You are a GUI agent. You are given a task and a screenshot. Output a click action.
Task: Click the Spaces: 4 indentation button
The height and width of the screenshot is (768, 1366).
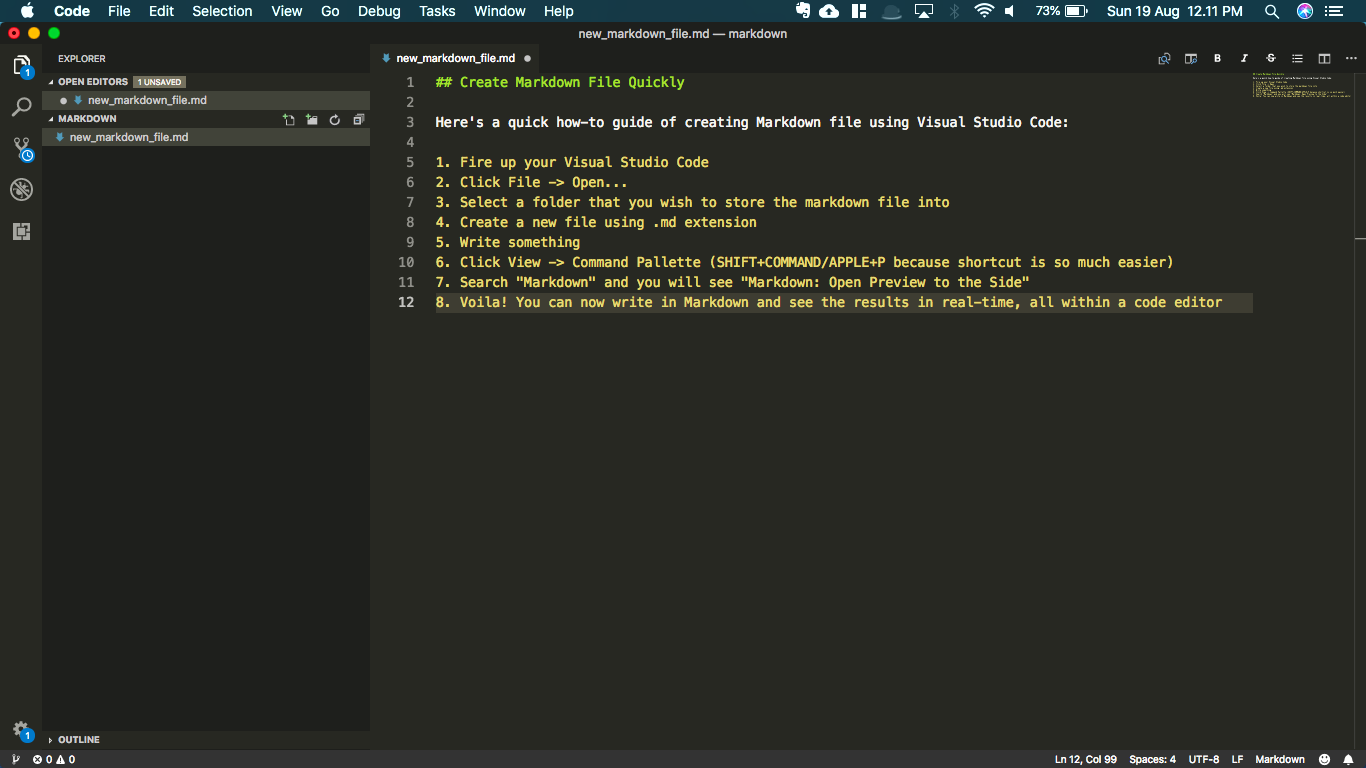click(1152, 759)
